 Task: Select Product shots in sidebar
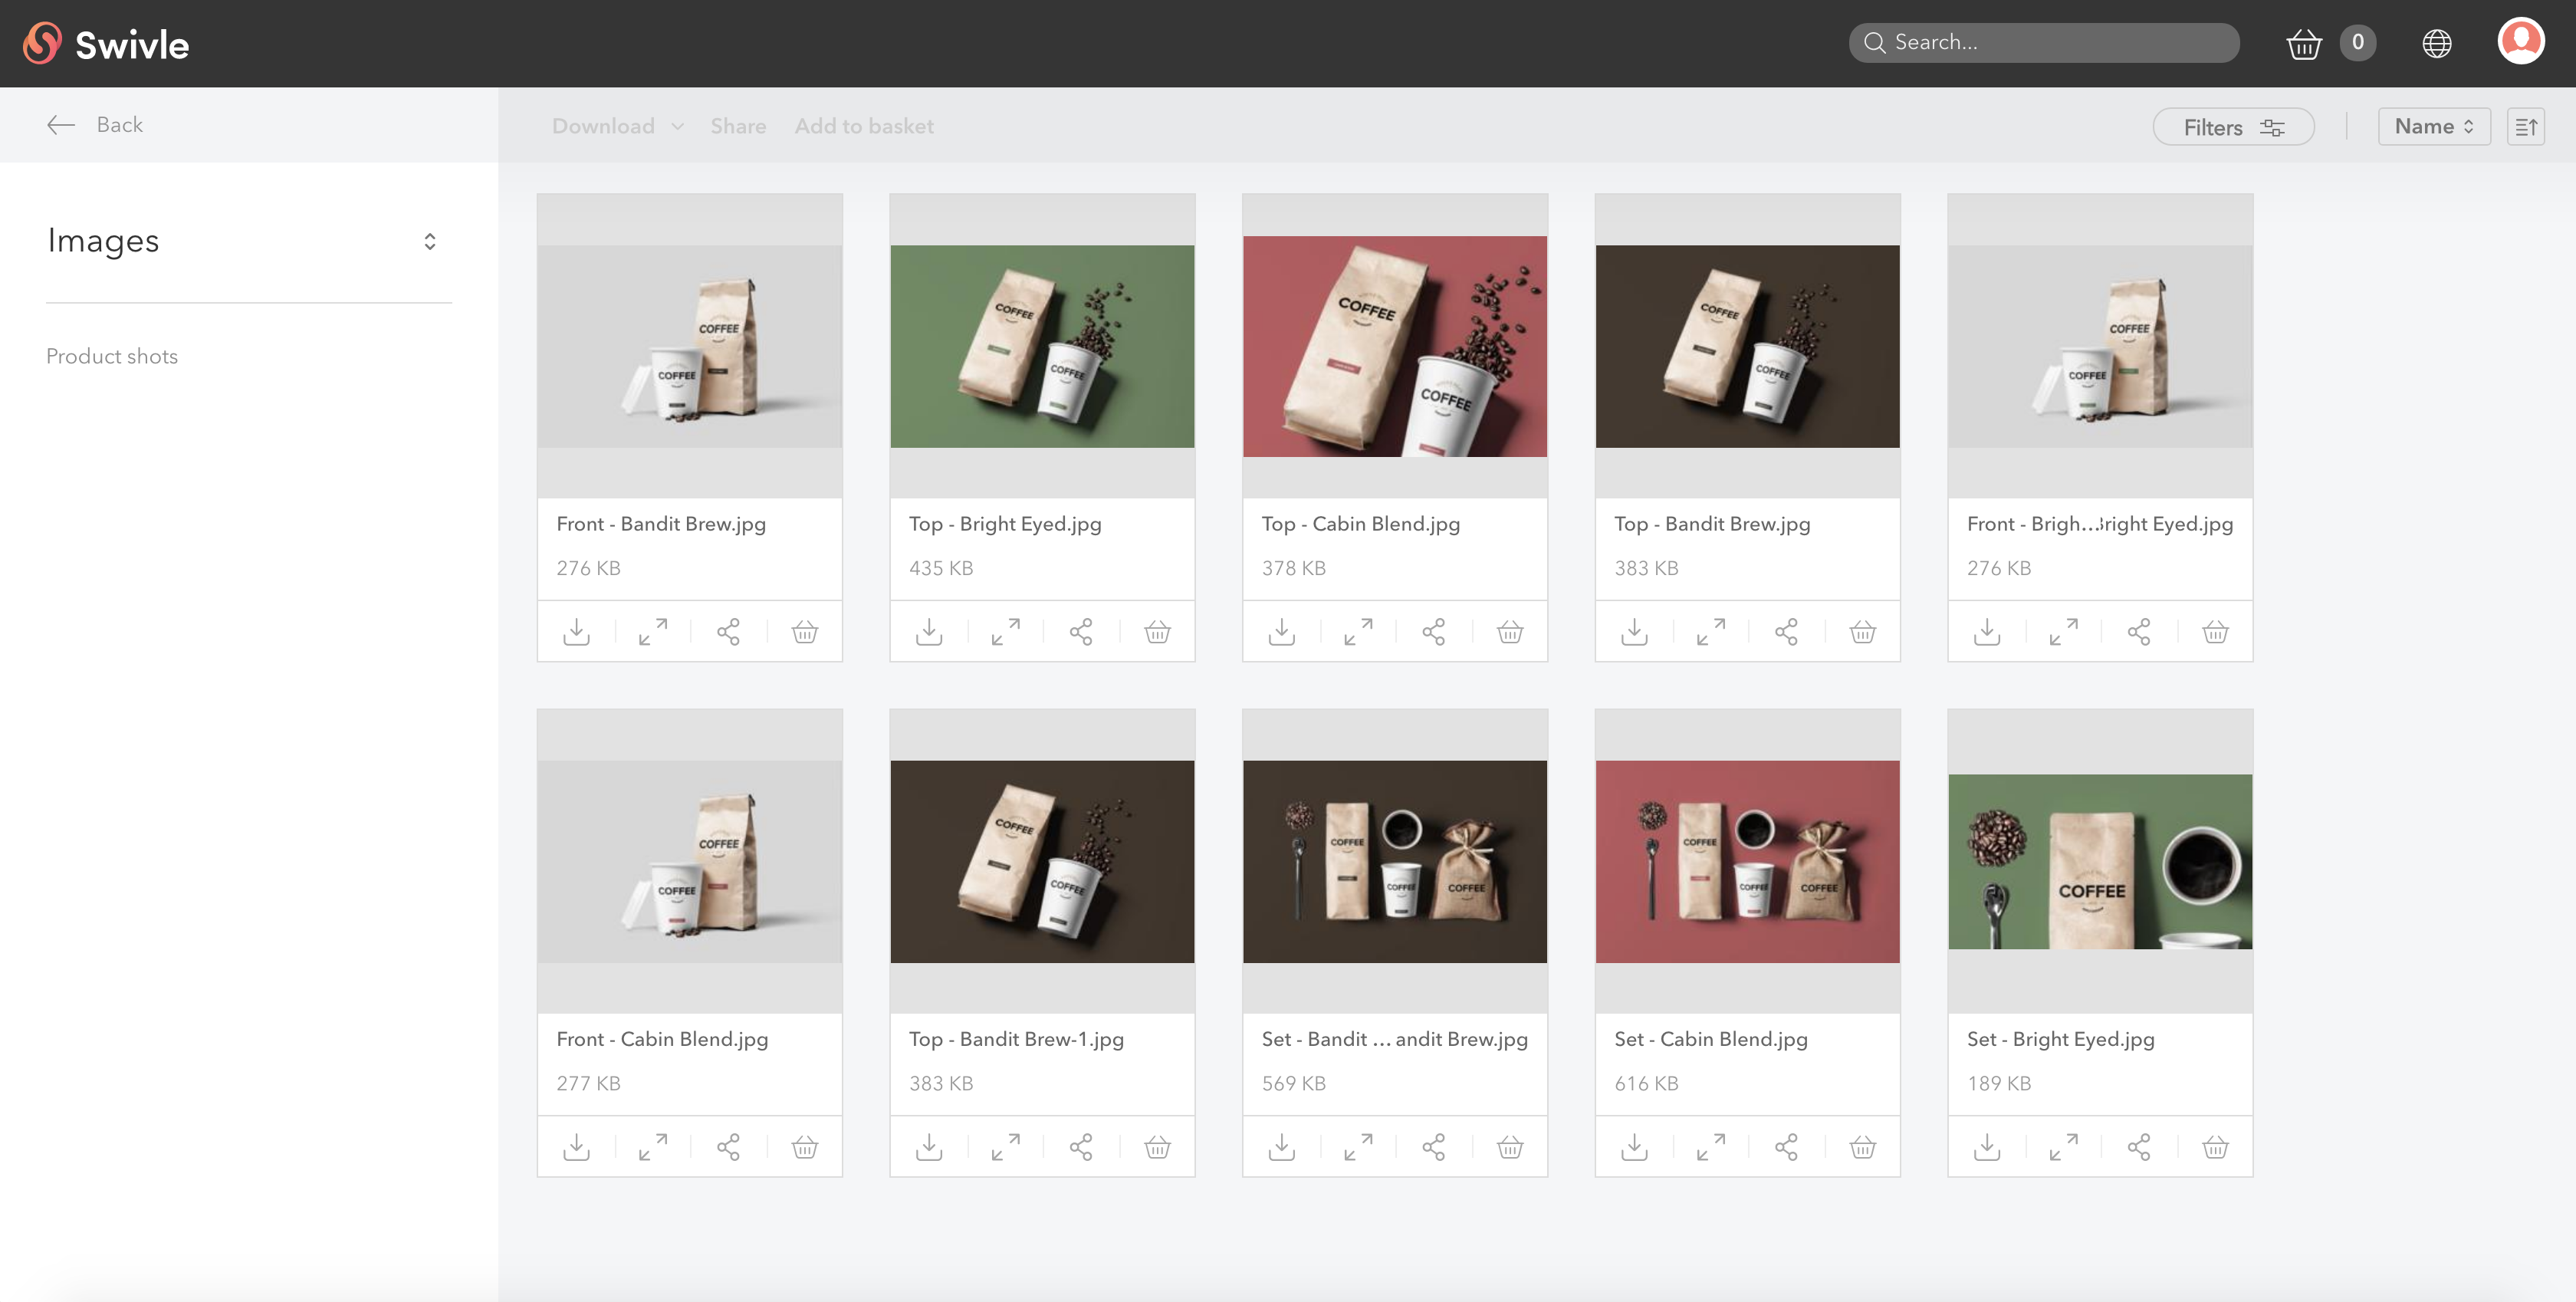[x=112, y=356]
